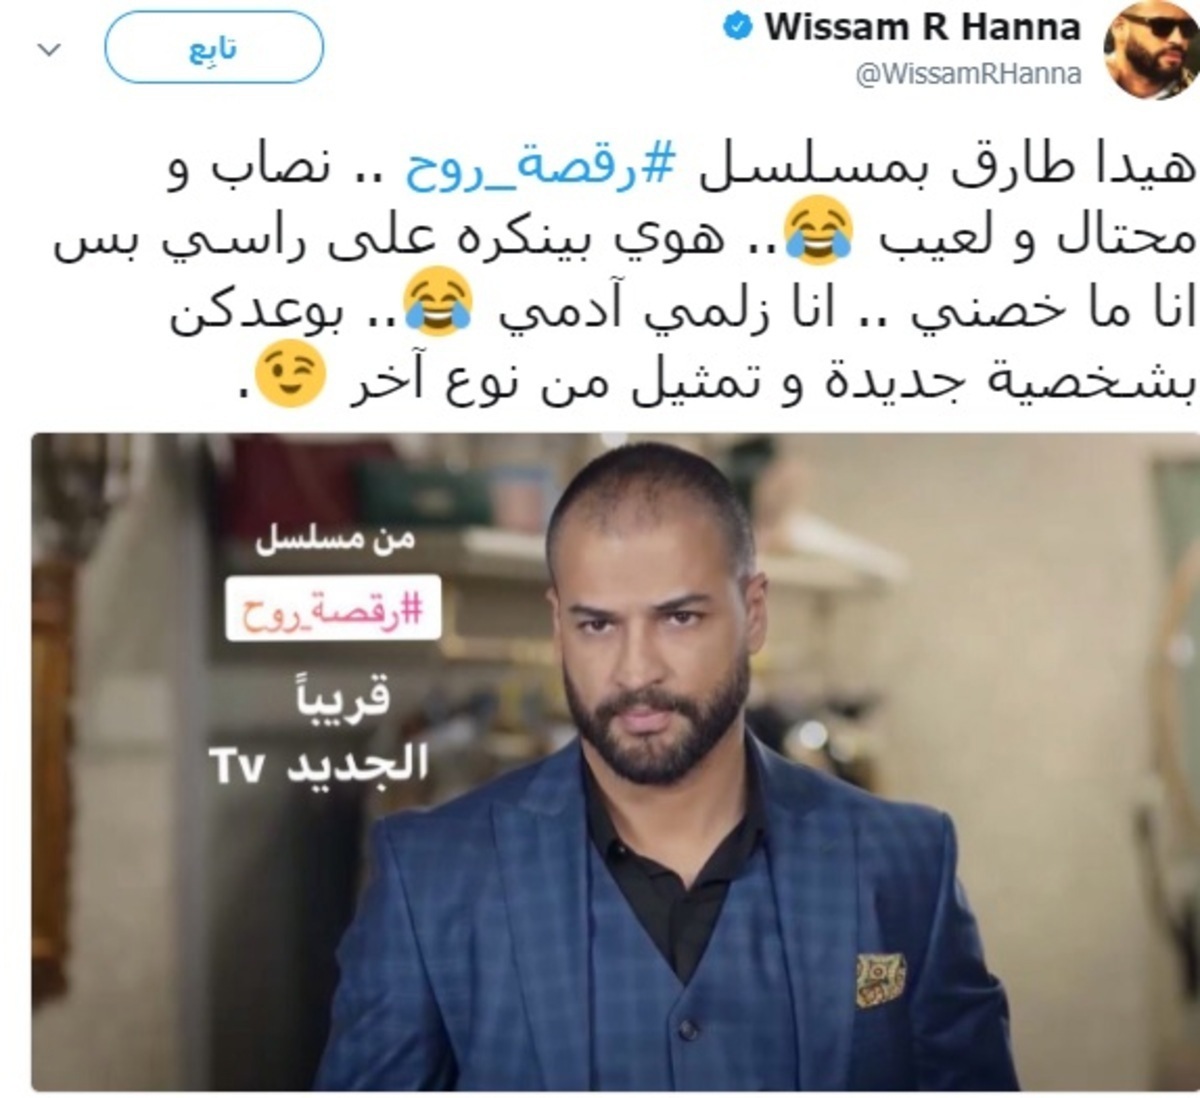The width and height of the screenshot is (1200, 1098).
Task: Click the tweet's last line starting with بشخصية جديدة
Action: (x=718, y=378)
